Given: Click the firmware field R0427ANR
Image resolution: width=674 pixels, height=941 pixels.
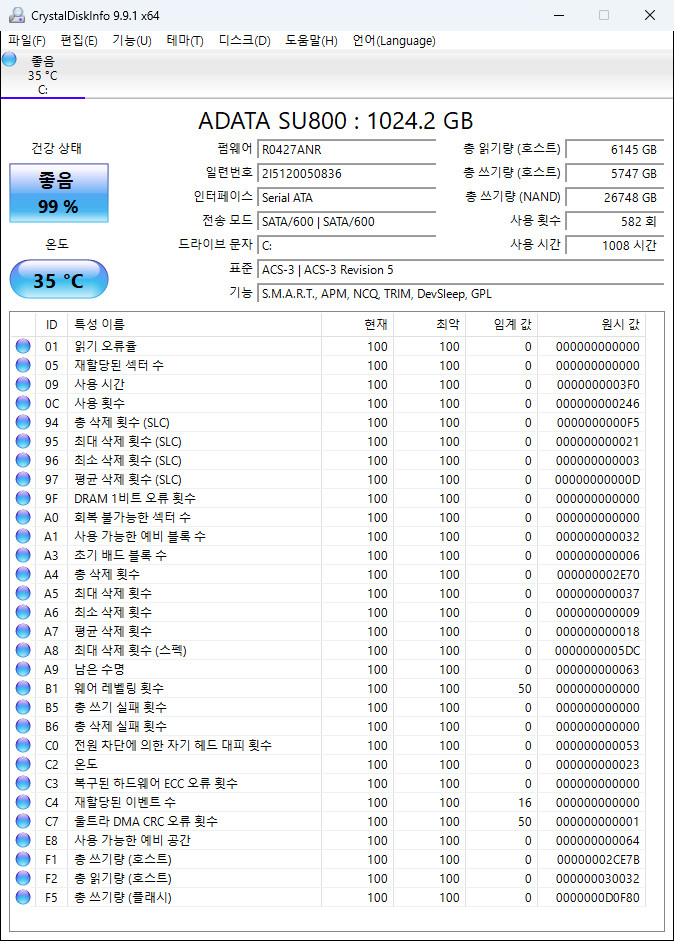Looking at the screenshot, I should pos(346,150).
